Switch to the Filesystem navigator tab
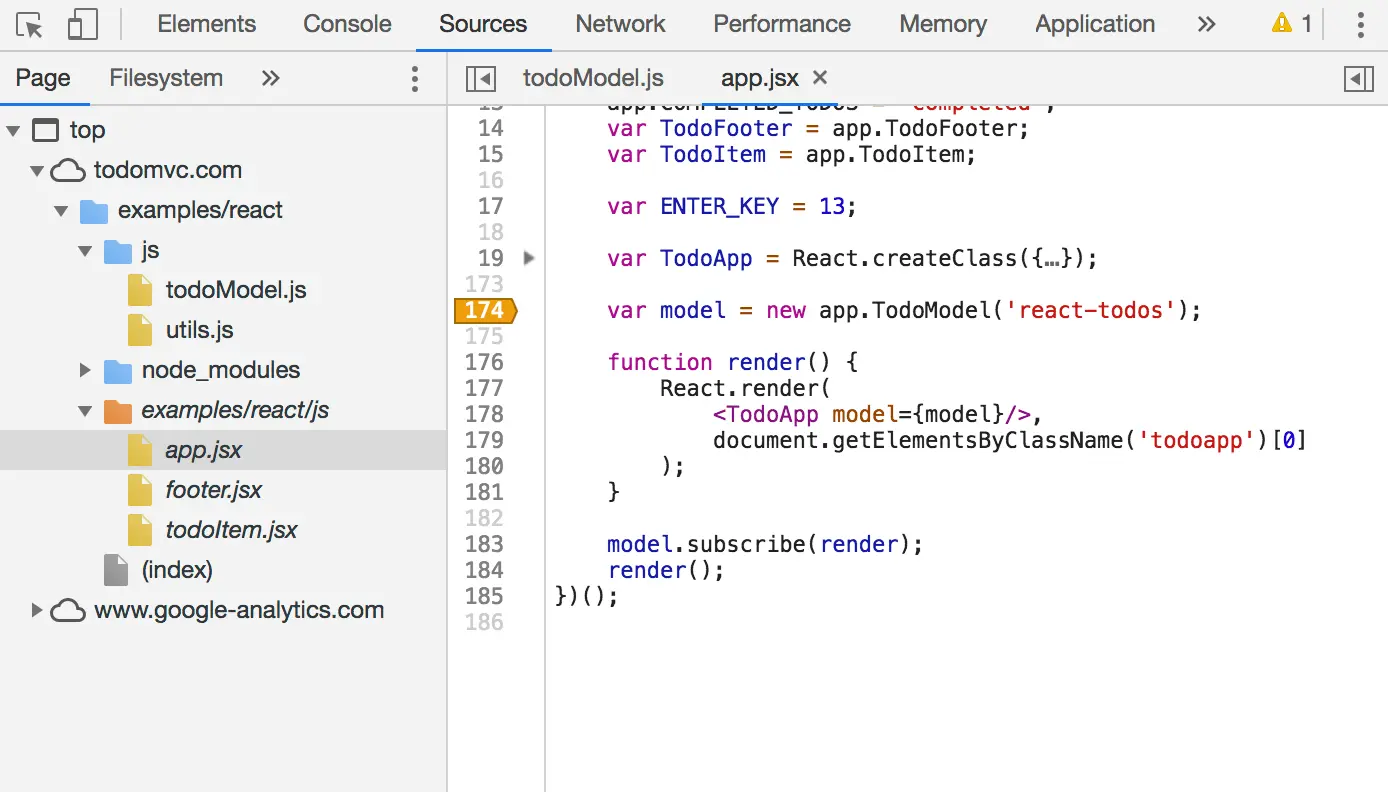This screenshot has width=1388, height=792. pyautogui.click(x=166, y=78)
